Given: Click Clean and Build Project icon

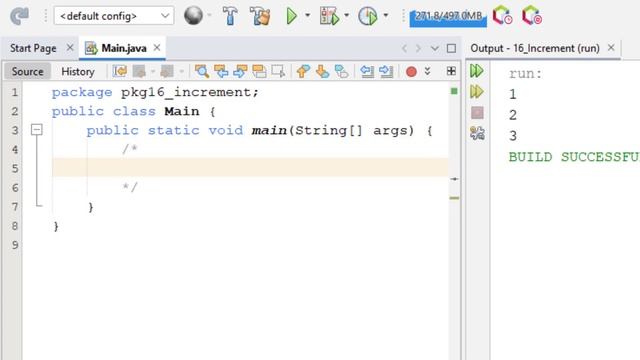Looking at the screenshot, I should point(260,16).
